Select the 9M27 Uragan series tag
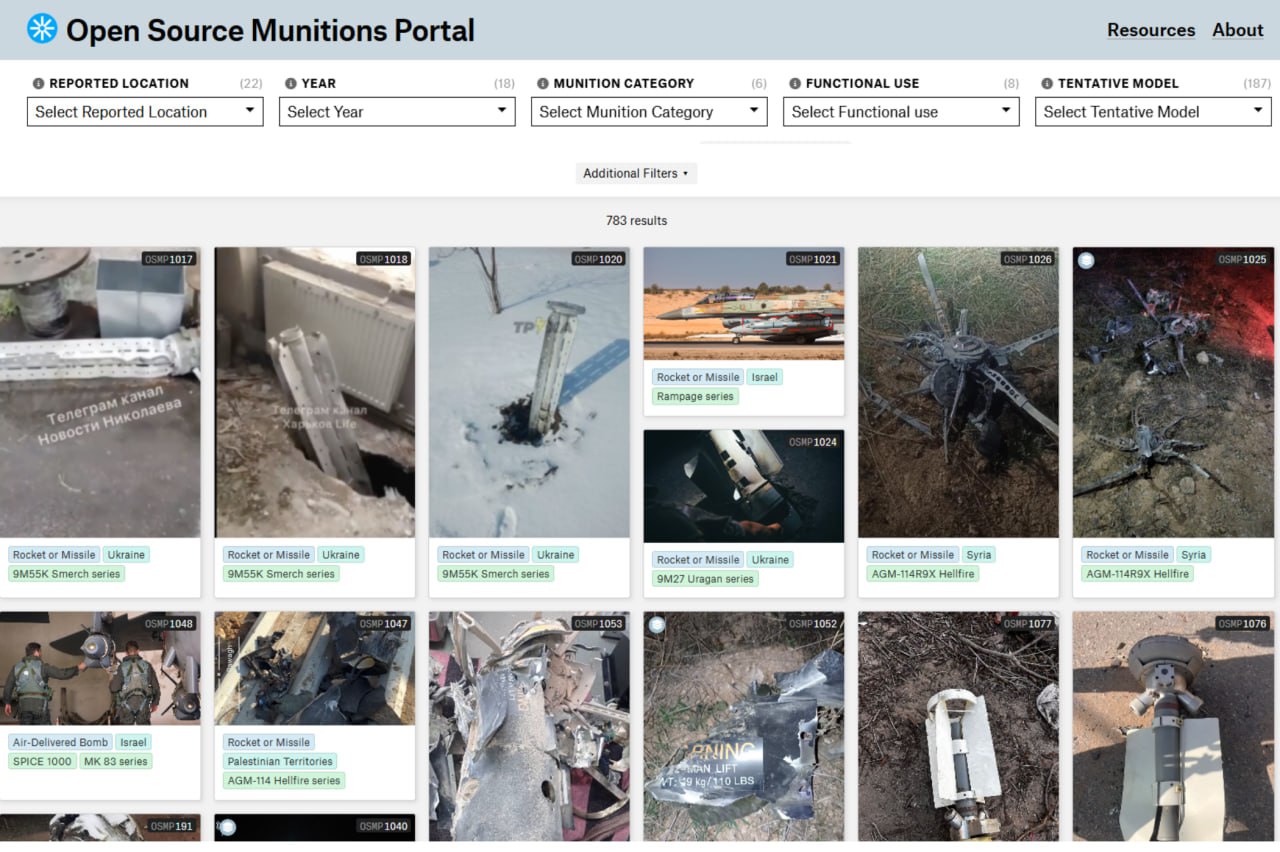This screenshot has width=1280, height=852. click(705, 579)
